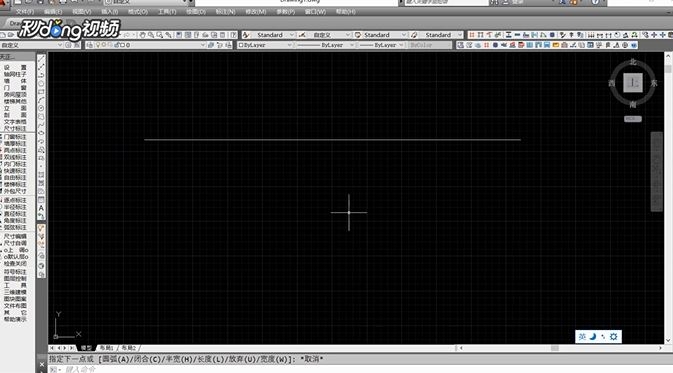Click the top face of the ViewCube
Image resolution: width=673 pixels, height=373 pixels.
tap(633, 83)
